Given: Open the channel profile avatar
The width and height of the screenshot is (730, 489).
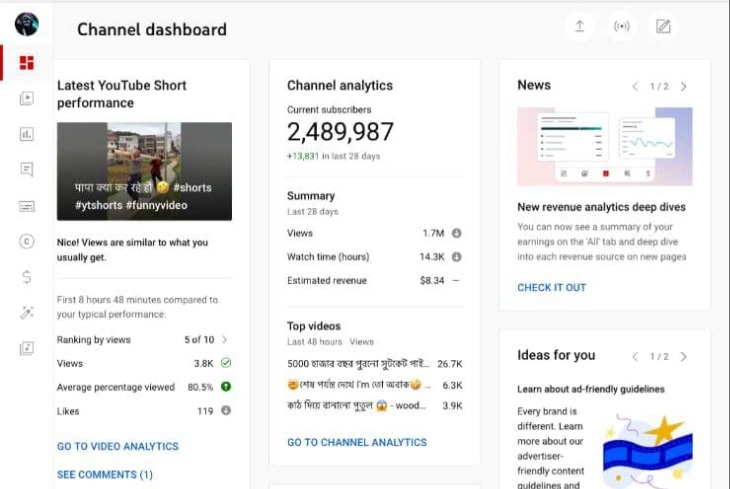Looking at the screenshot, I should [27, 24].
